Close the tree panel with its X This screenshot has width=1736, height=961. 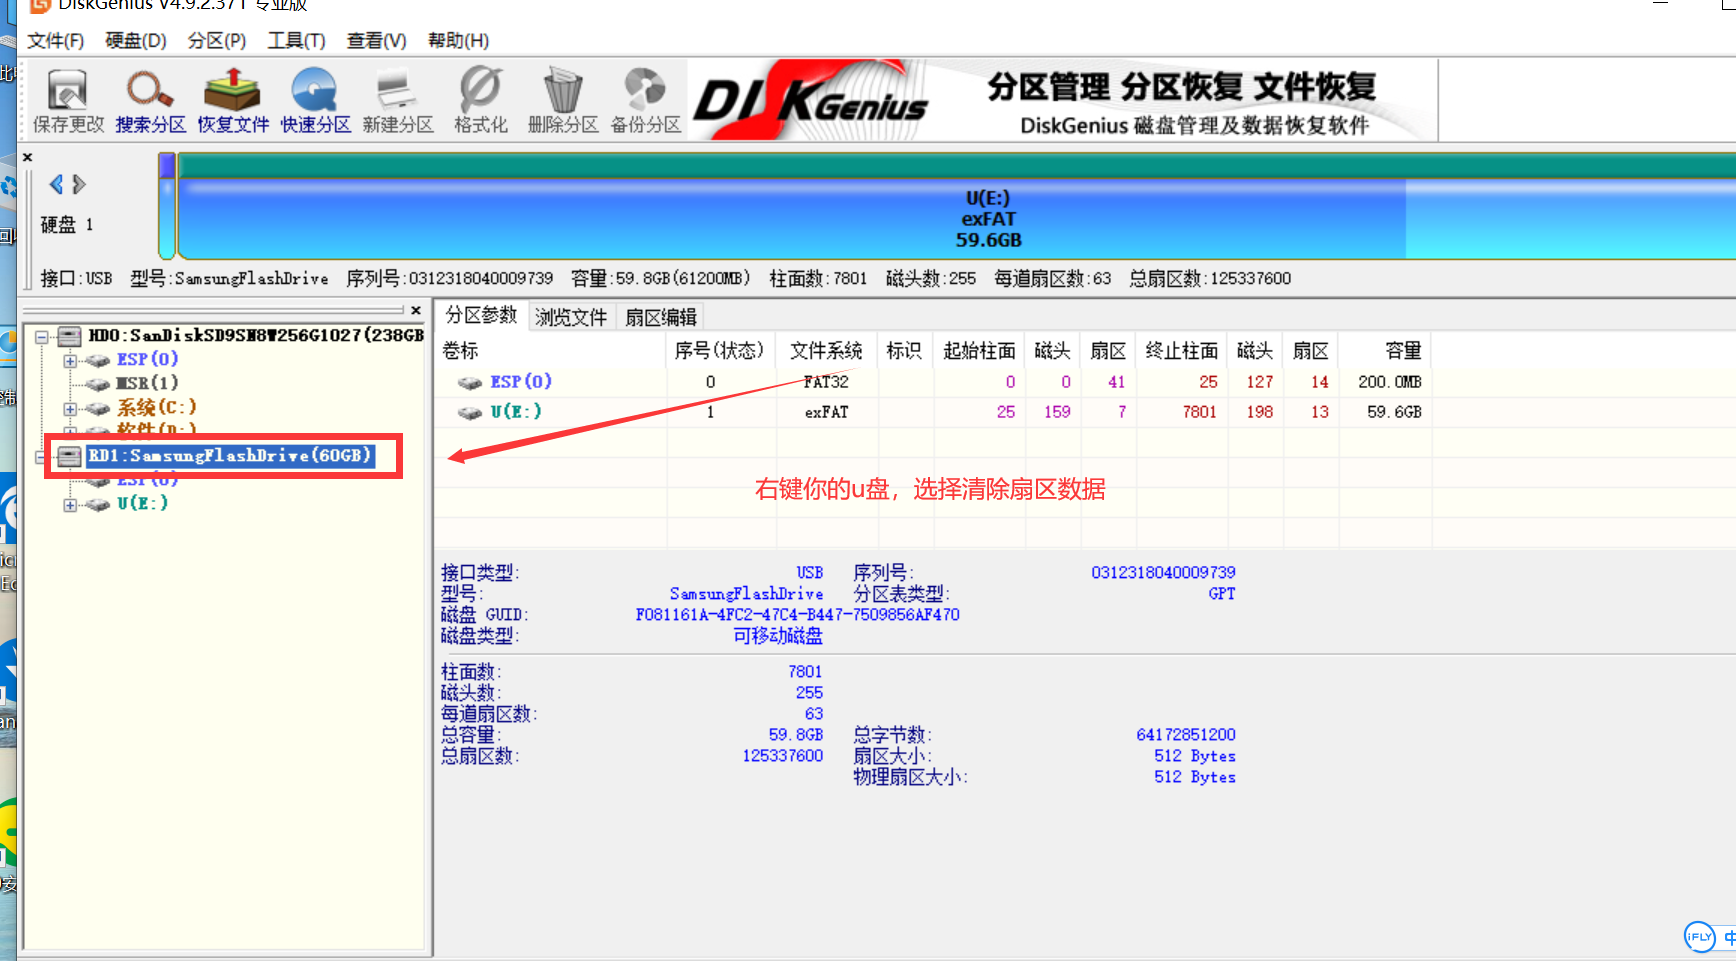[x=416, y=310]
